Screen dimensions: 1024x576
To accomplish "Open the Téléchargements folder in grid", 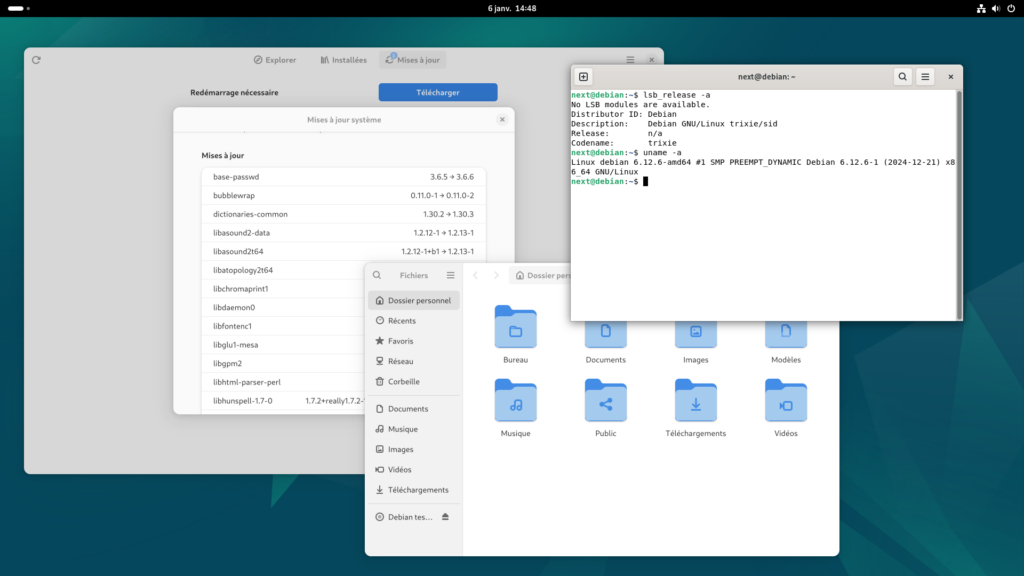I will point(695,400).
